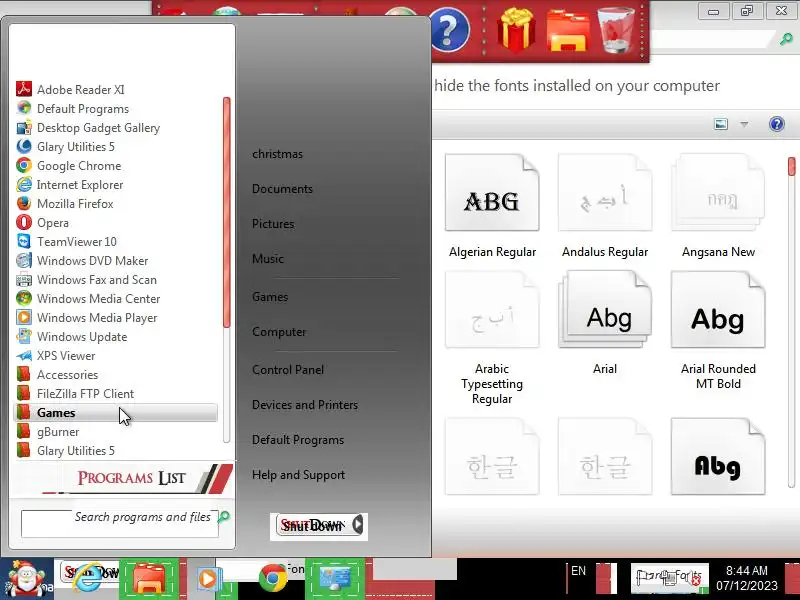The width and height of the screenshot is (800, 600).
Task: Open the taskbar clock showing 8:44 AM
Action: click(746, 578)
